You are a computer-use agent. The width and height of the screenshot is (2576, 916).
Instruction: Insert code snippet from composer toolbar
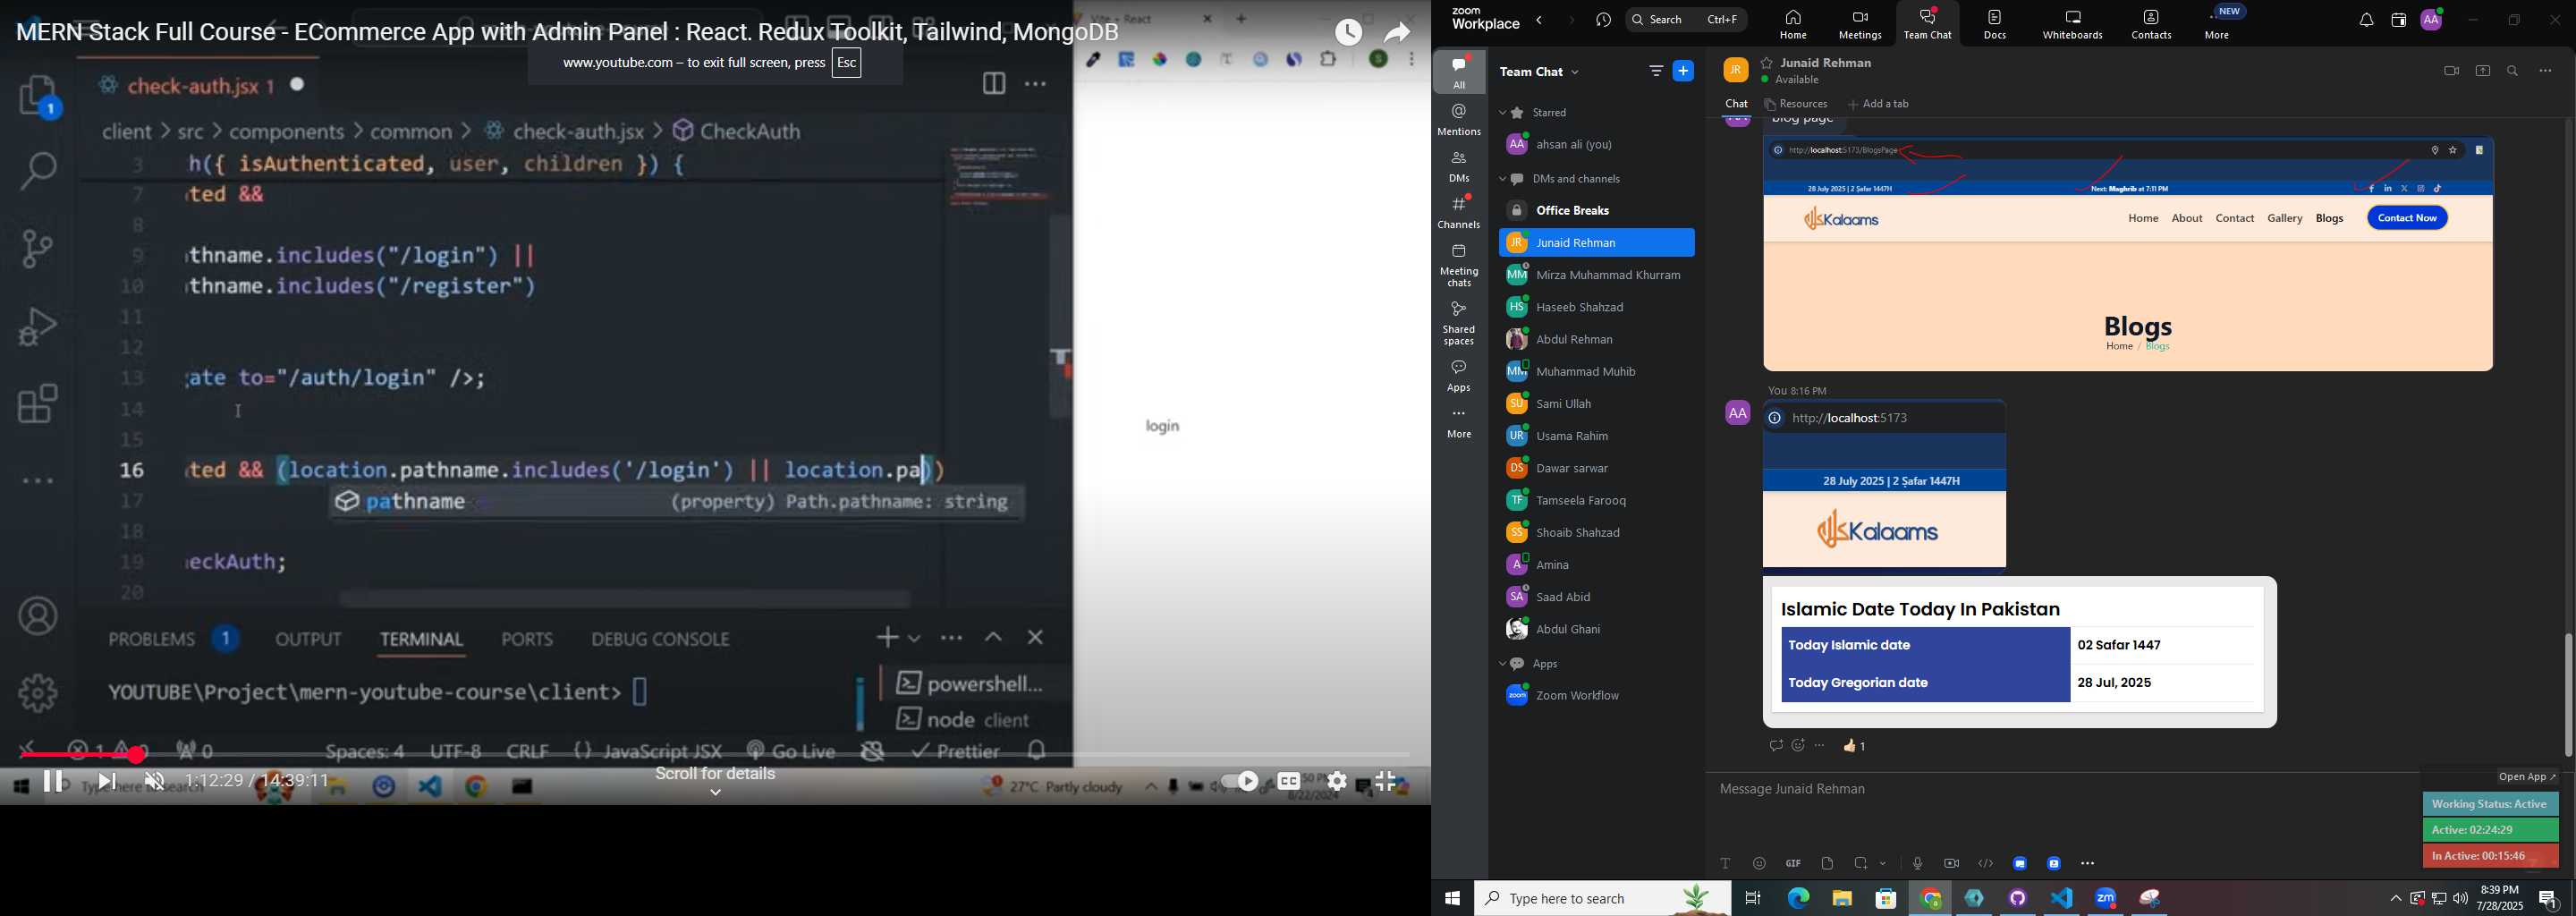tap(1985, 864)
